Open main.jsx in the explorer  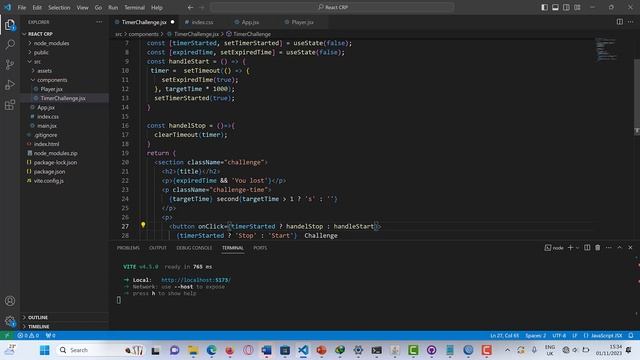[47, 126]
